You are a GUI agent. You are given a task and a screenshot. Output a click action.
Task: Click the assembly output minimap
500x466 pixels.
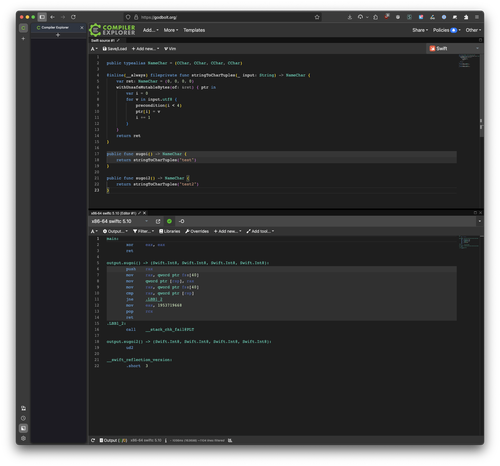tap(468, 242)
